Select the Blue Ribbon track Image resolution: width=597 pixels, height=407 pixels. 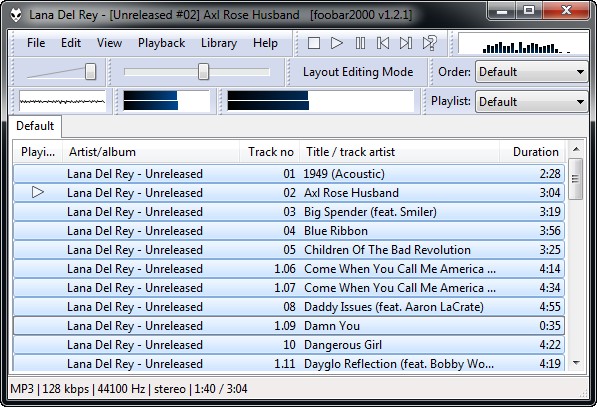[x=289, y=231]
